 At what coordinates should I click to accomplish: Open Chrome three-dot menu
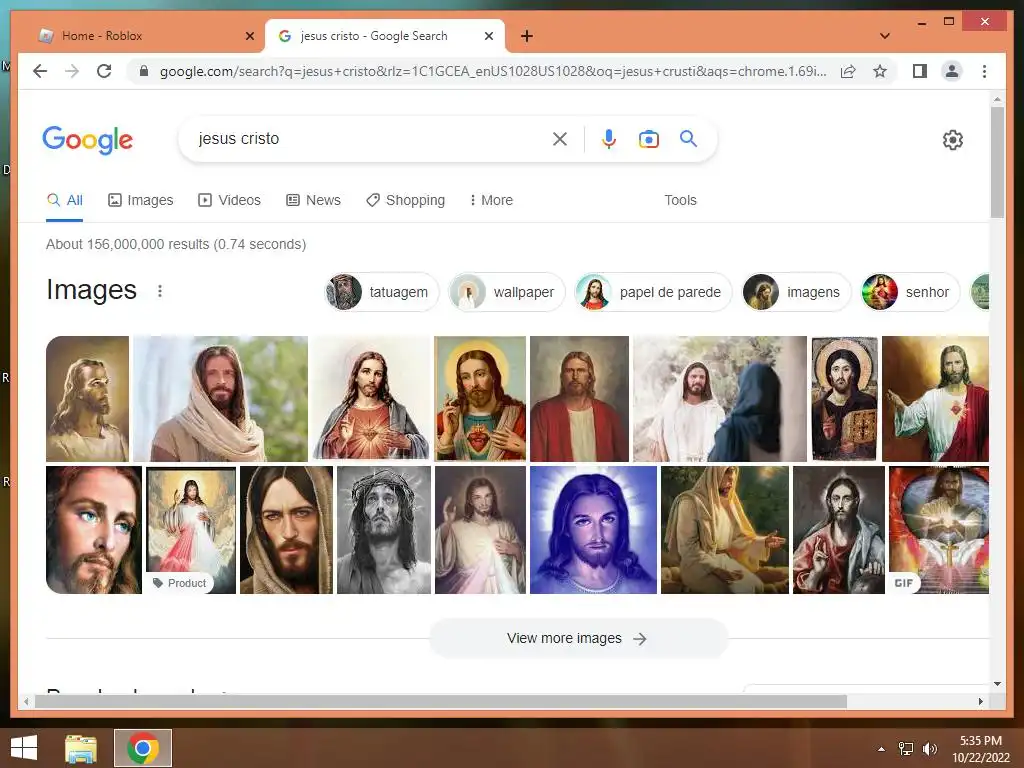(984, 71)
